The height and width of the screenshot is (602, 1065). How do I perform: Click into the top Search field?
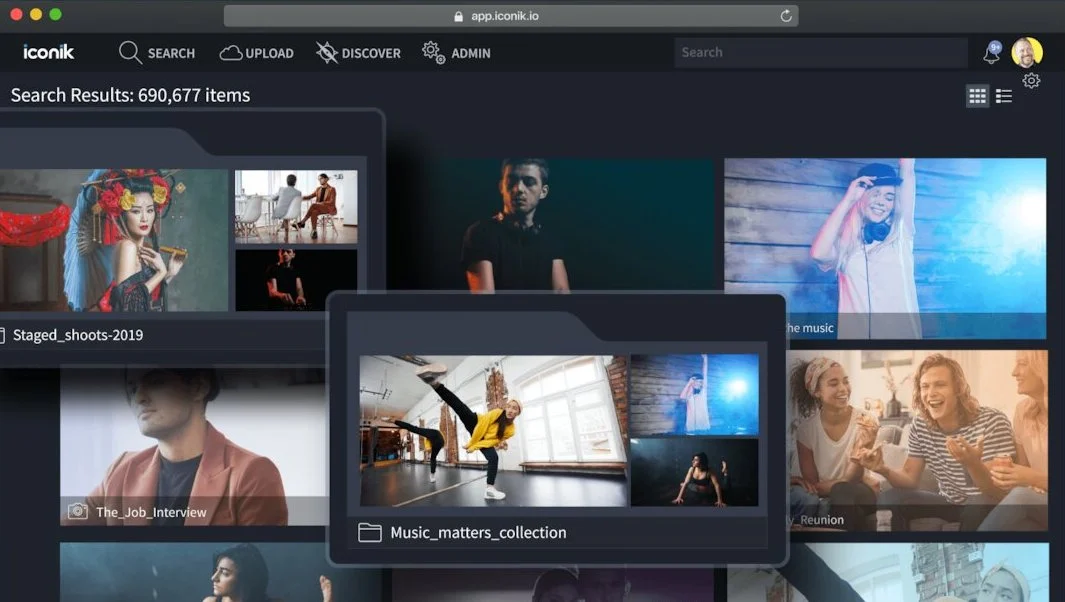click(x=820, y=52)
